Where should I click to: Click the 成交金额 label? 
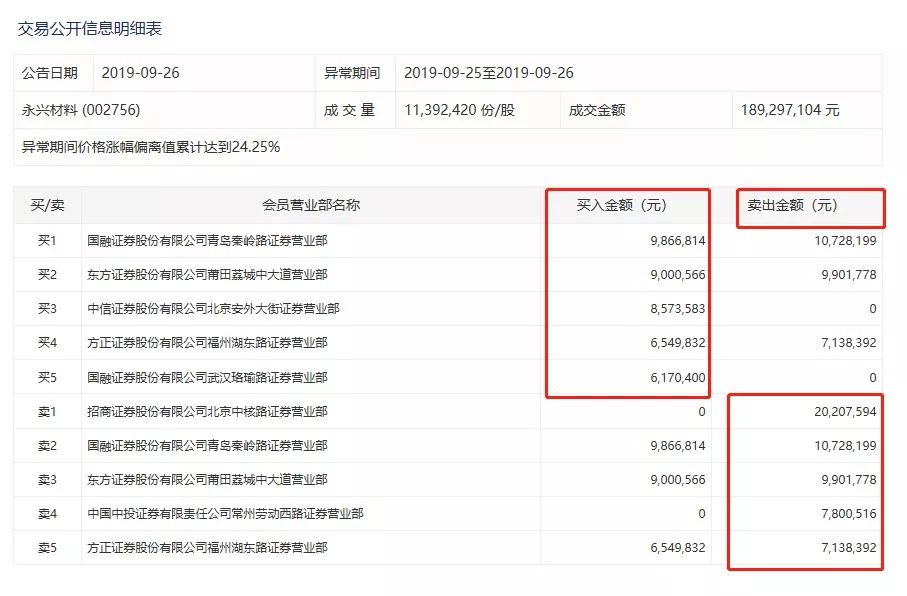pyautogui.click(x=597, y=110)
